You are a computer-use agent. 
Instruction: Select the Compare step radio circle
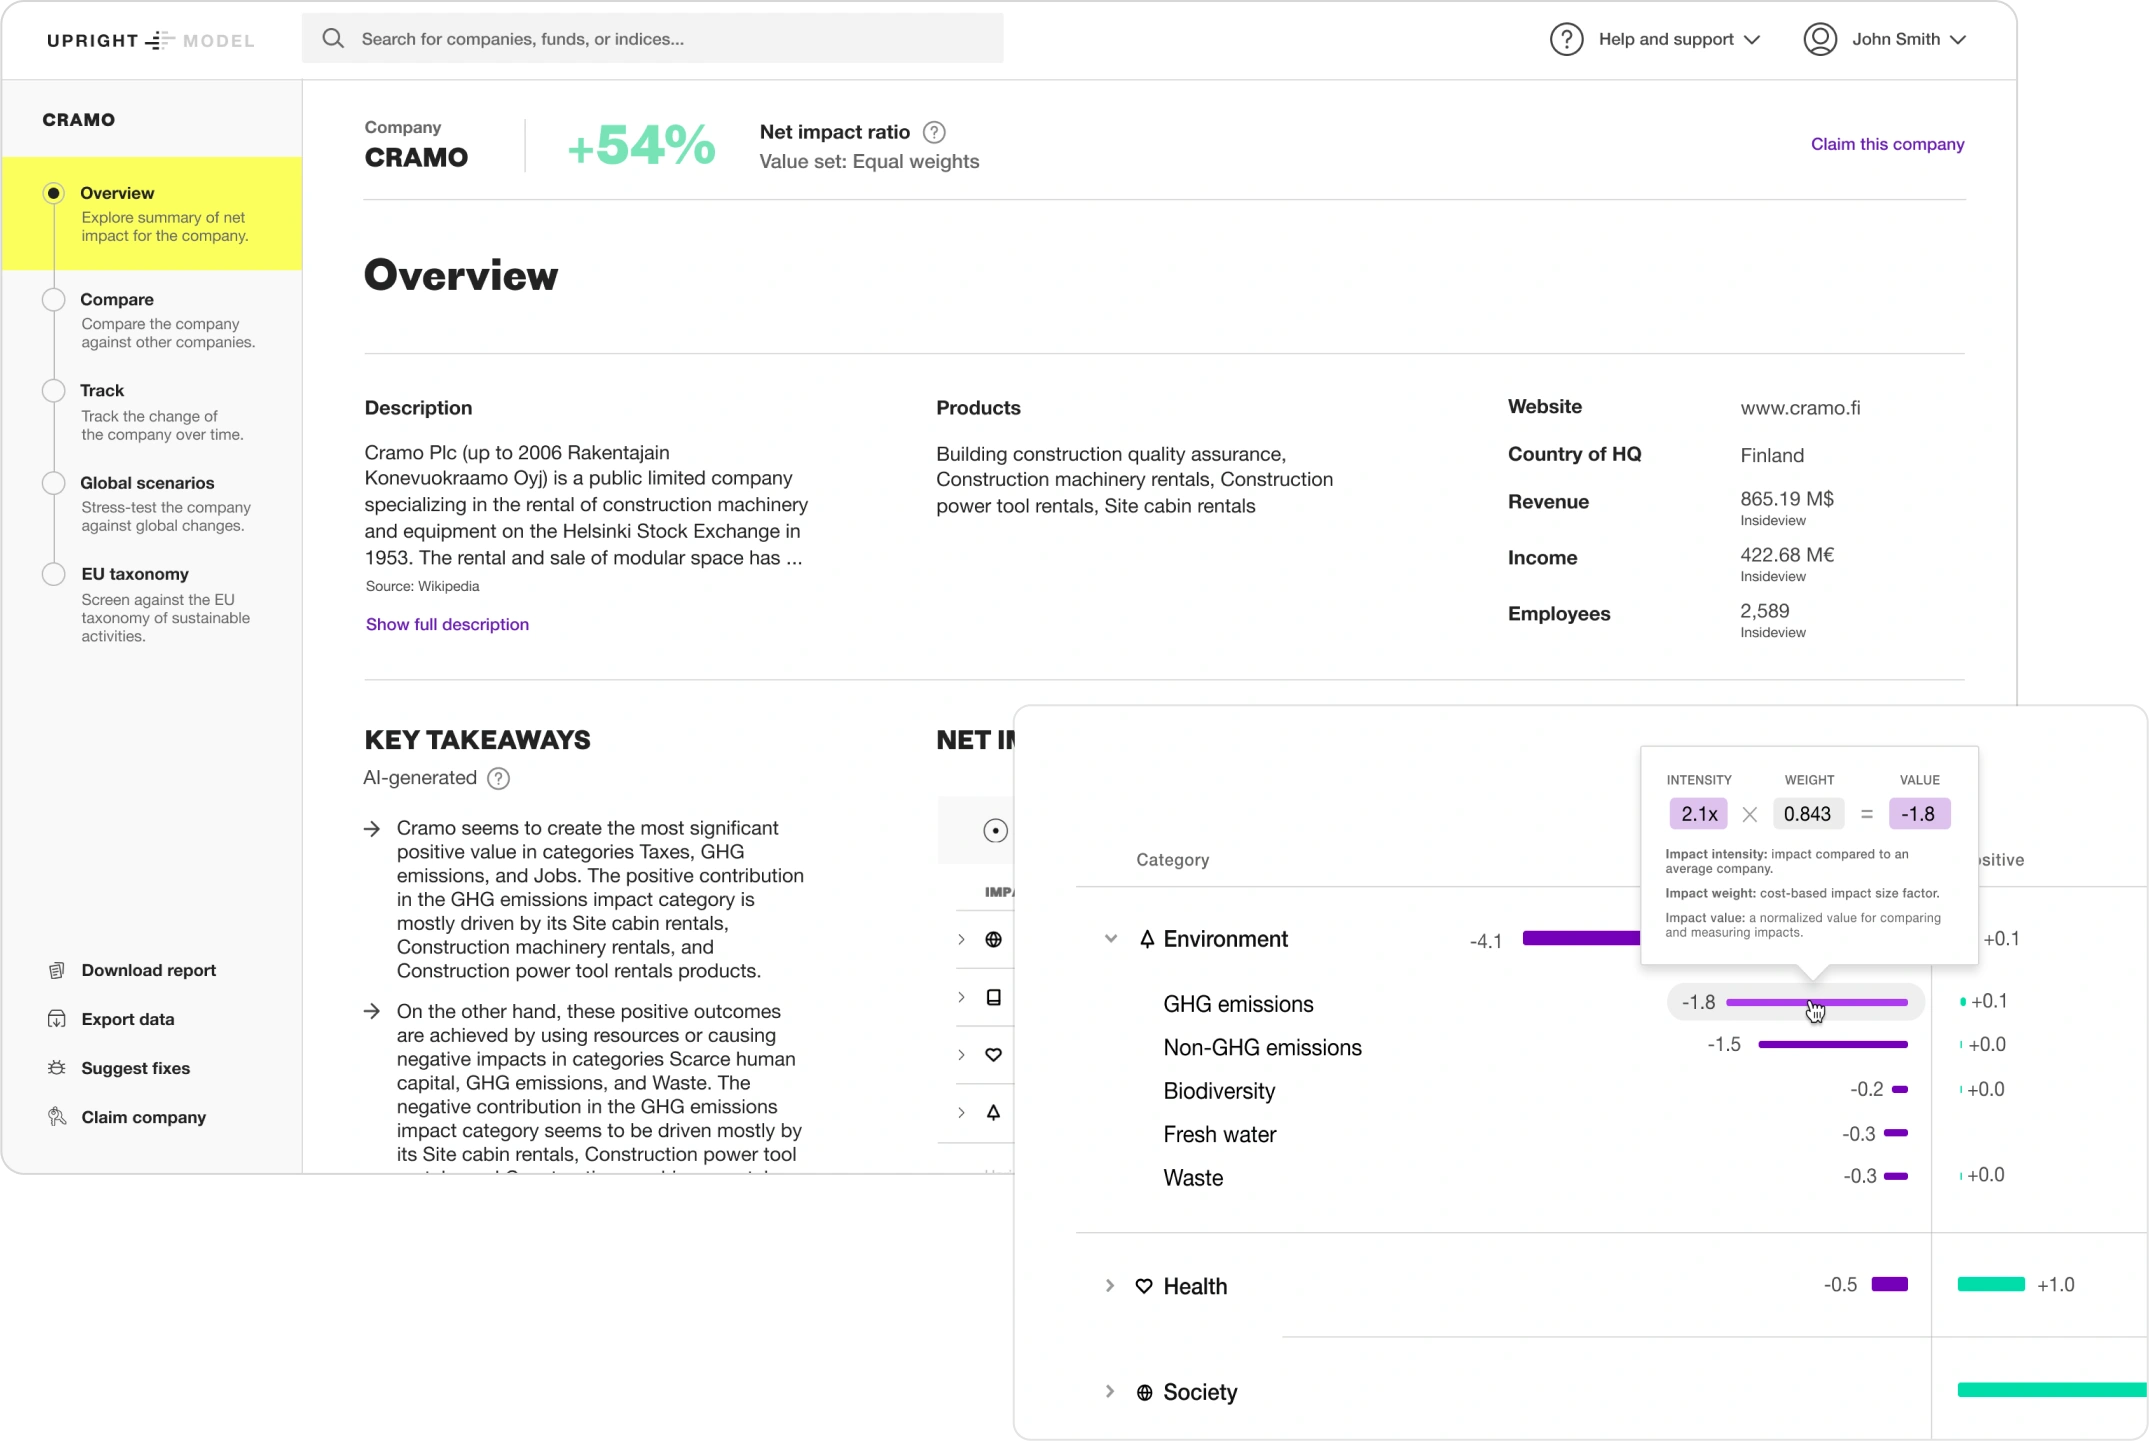pyautogui.click(x=54, y=300)
